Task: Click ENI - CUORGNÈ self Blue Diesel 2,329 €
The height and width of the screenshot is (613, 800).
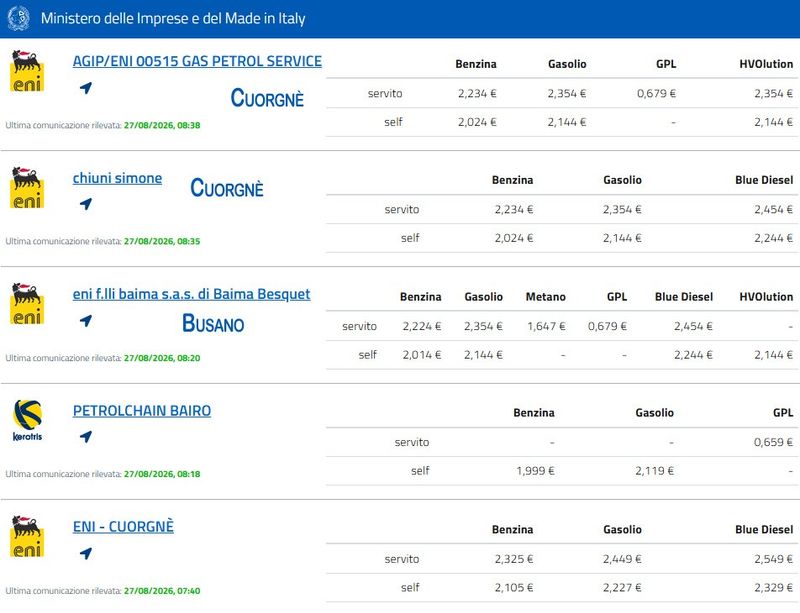Action: [773, 587]
